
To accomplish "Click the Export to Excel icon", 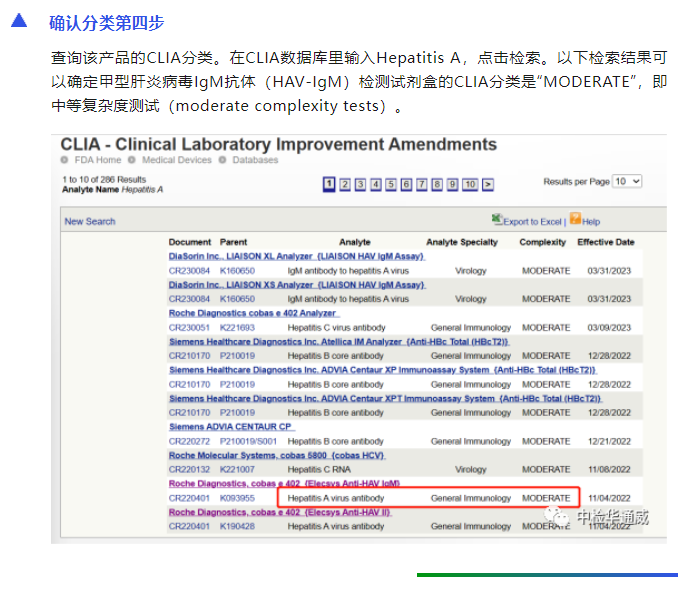I will click(x=498, y=220).
